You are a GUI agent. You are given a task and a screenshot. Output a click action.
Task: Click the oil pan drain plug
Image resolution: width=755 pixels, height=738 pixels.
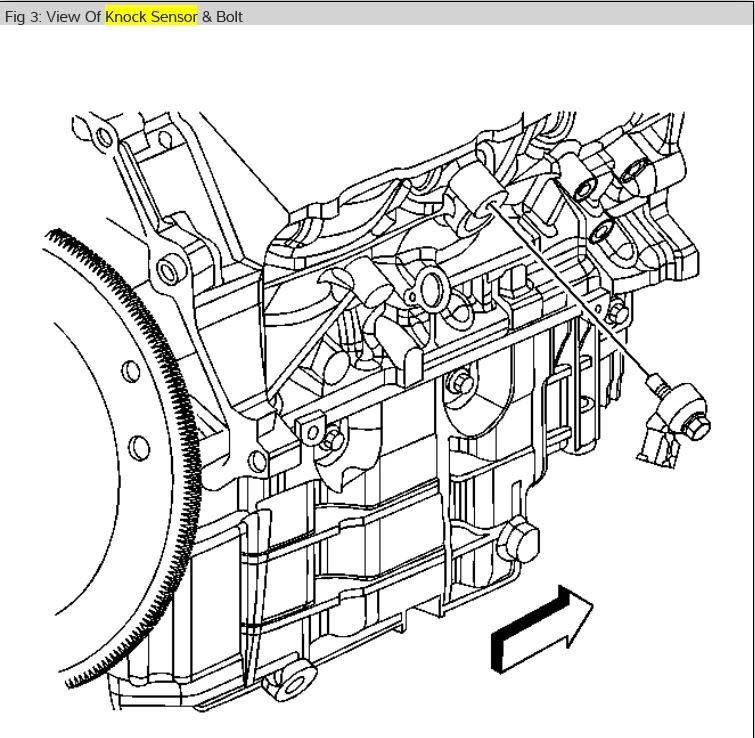[519, 540]
